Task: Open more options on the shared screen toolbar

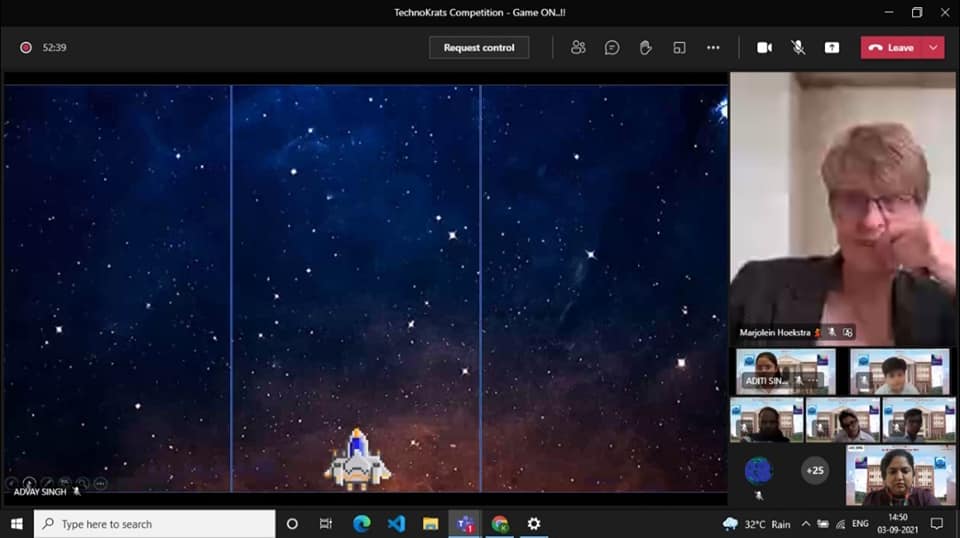Action: [x=100, y=484]
